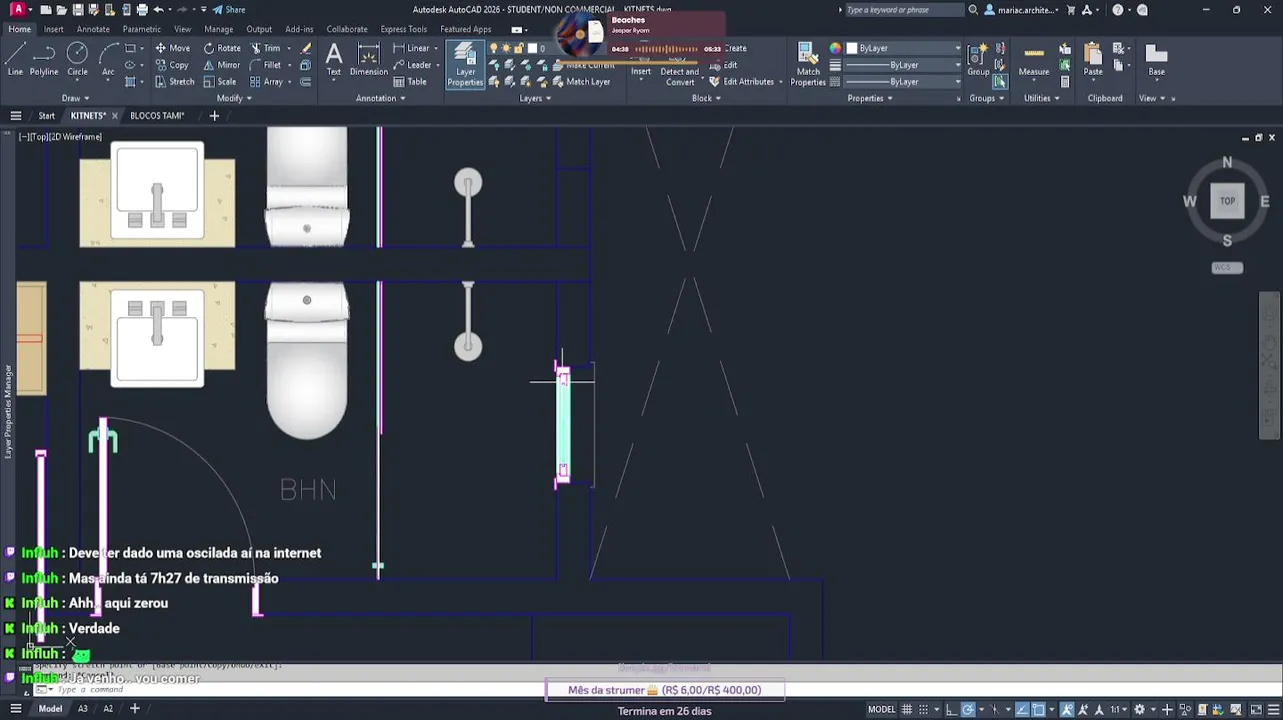Toggle the drawing grid display
This screenshot has height=720, width=1283.
point(908,709)
